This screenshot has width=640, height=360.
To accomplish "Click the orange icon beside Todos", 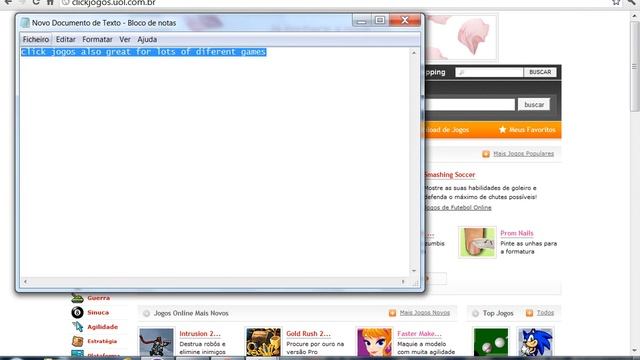I will tap(529, 313).
